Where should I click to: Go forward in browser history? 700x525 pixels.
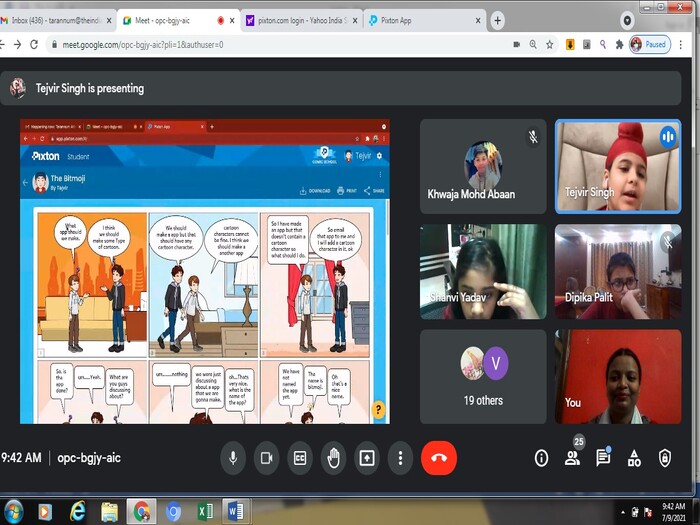pyautogui.click(x=17, y=45)
